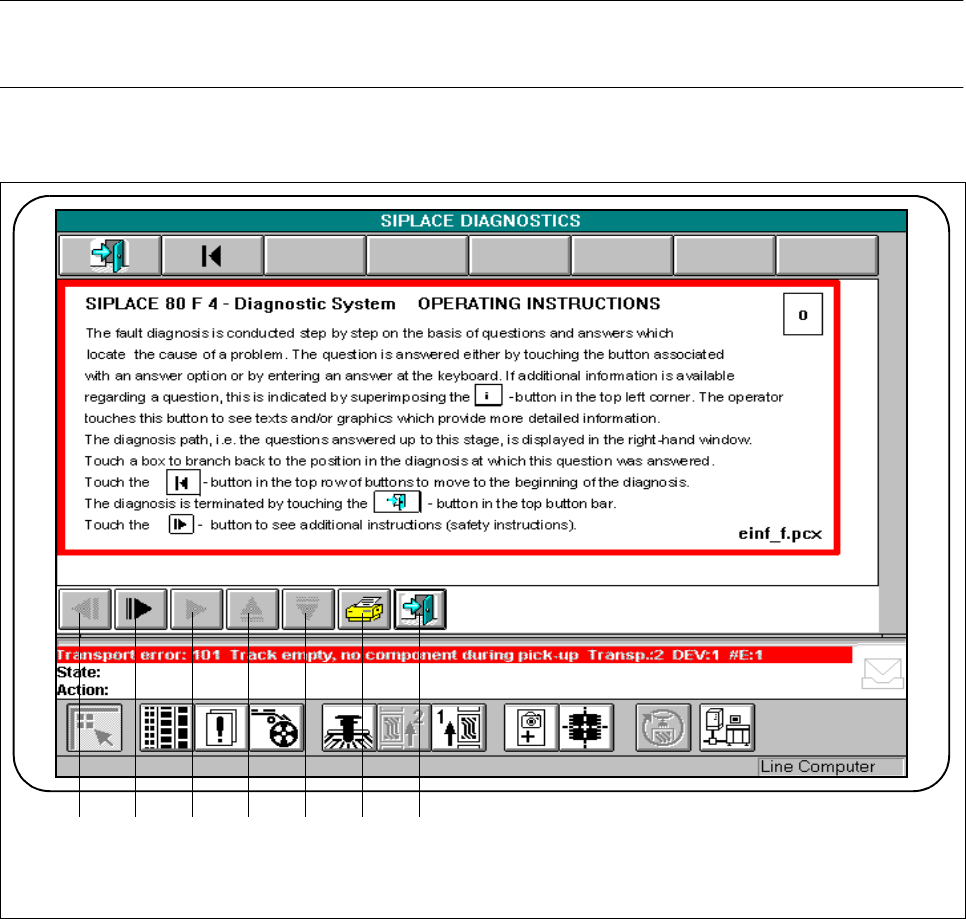The height and width of the screenshot is (919, 966).
Task: Exit help via door icon beside printer
Action: tap(420, 609)
